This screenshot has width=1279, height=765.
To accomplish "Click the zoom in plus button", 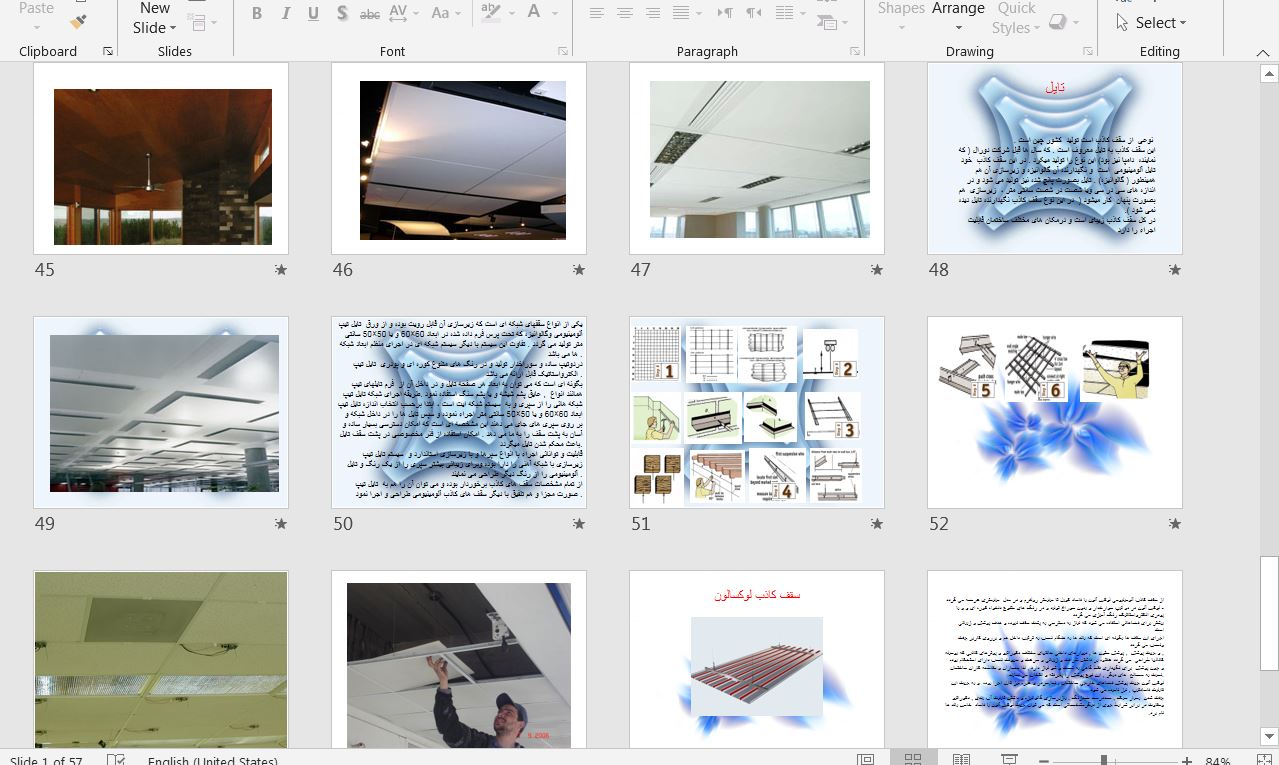I will [1186, 760].
